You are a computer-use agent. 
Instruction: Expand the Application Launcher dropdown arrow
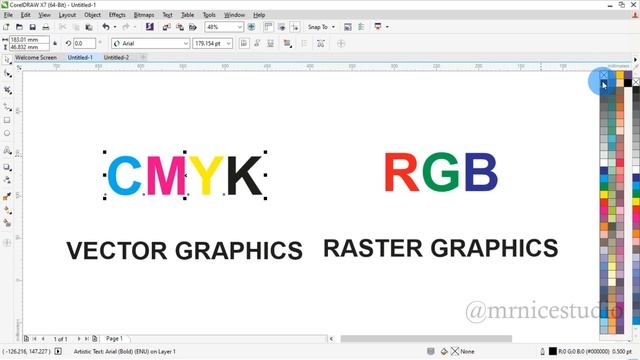[x=387, y=27]
